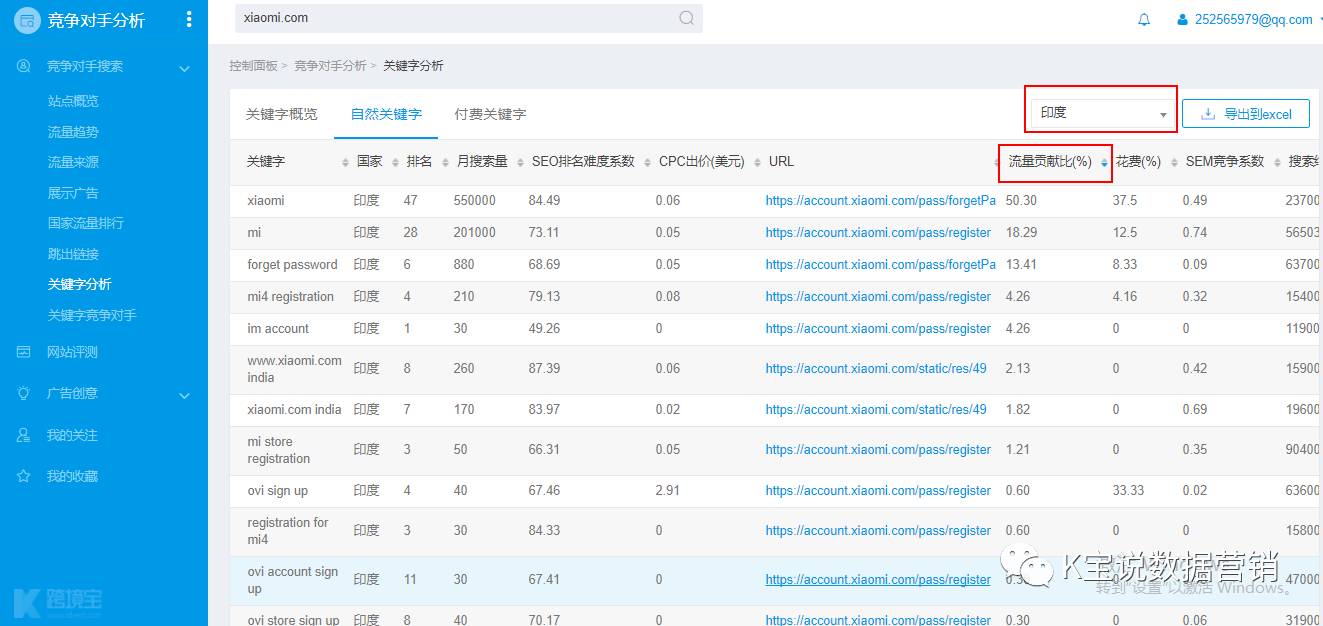Click the sort arrows of the 国家 column
This screenshot has height=626, width=1323.
click(x=395, y=162)
